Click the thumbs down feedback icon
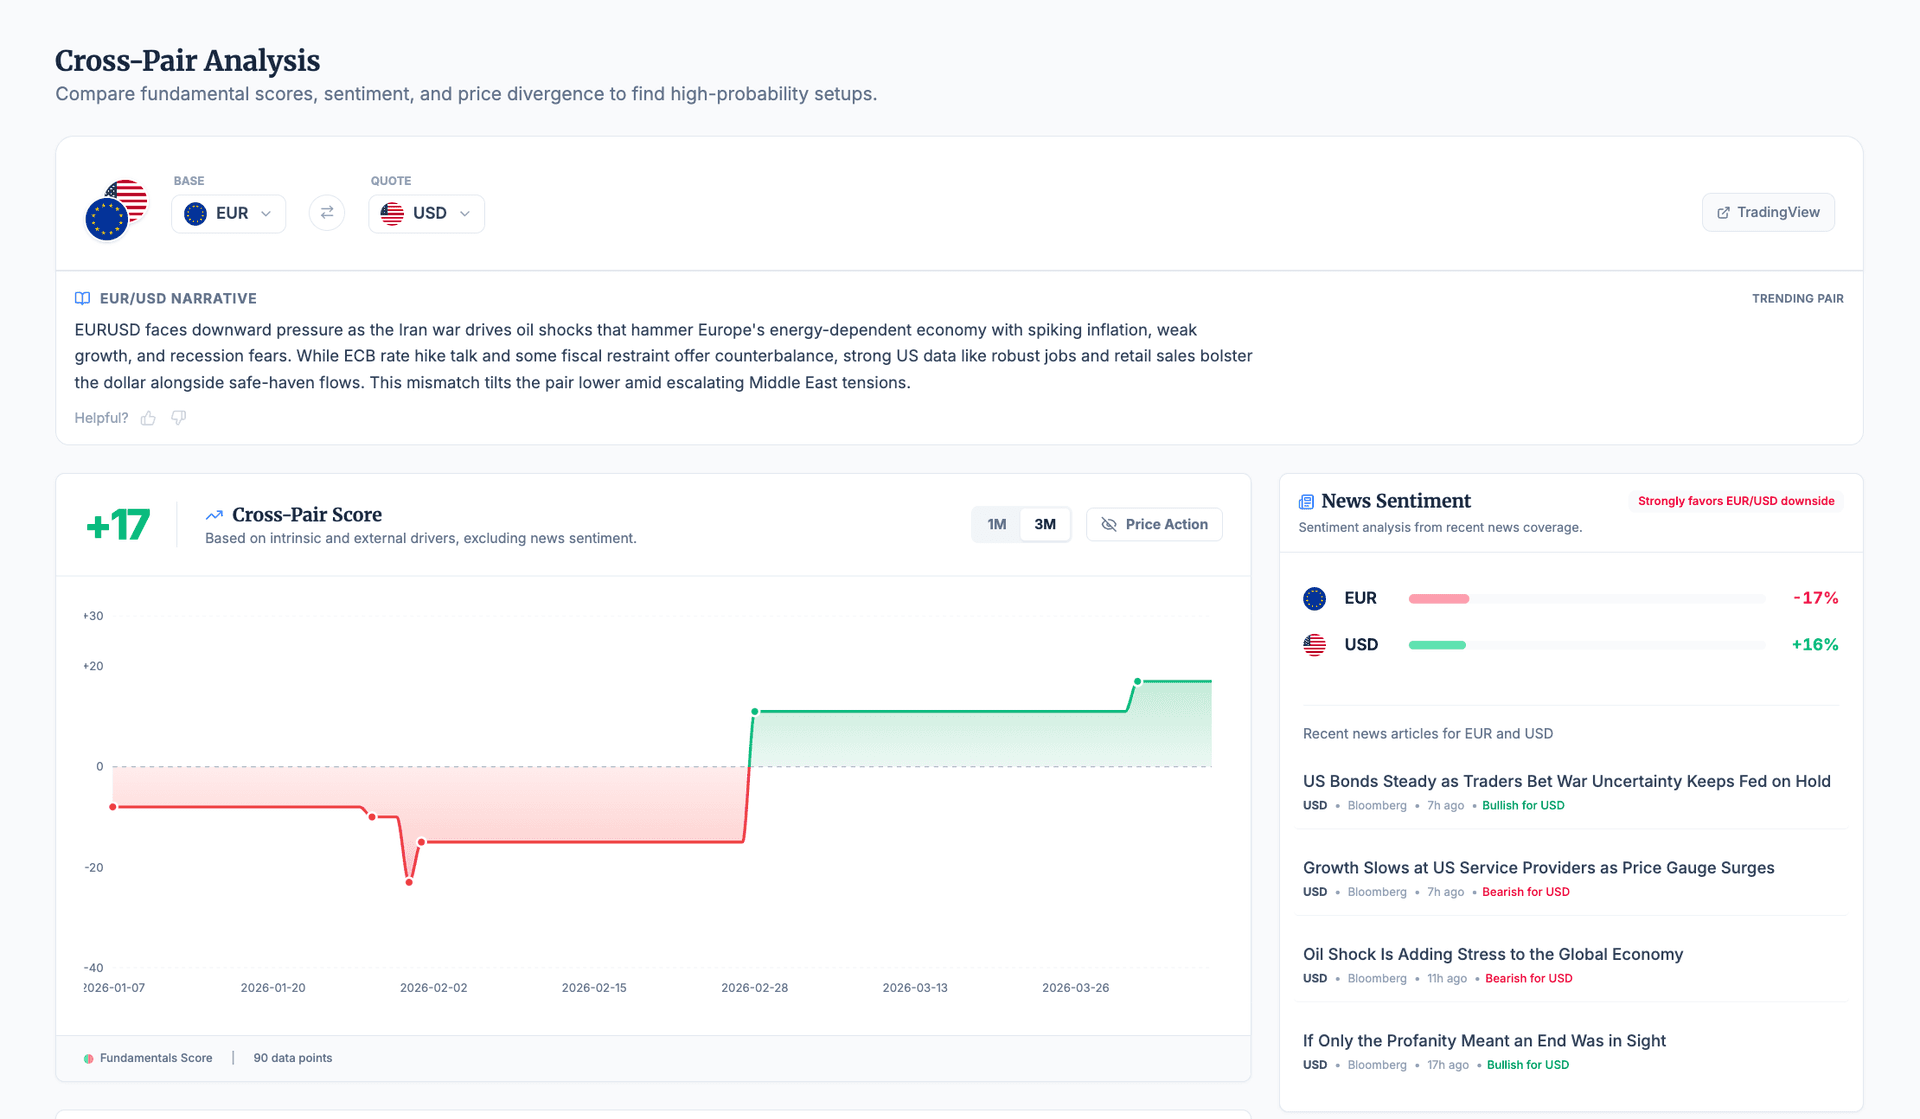The image size is (1920, 1119). [179, 418]
